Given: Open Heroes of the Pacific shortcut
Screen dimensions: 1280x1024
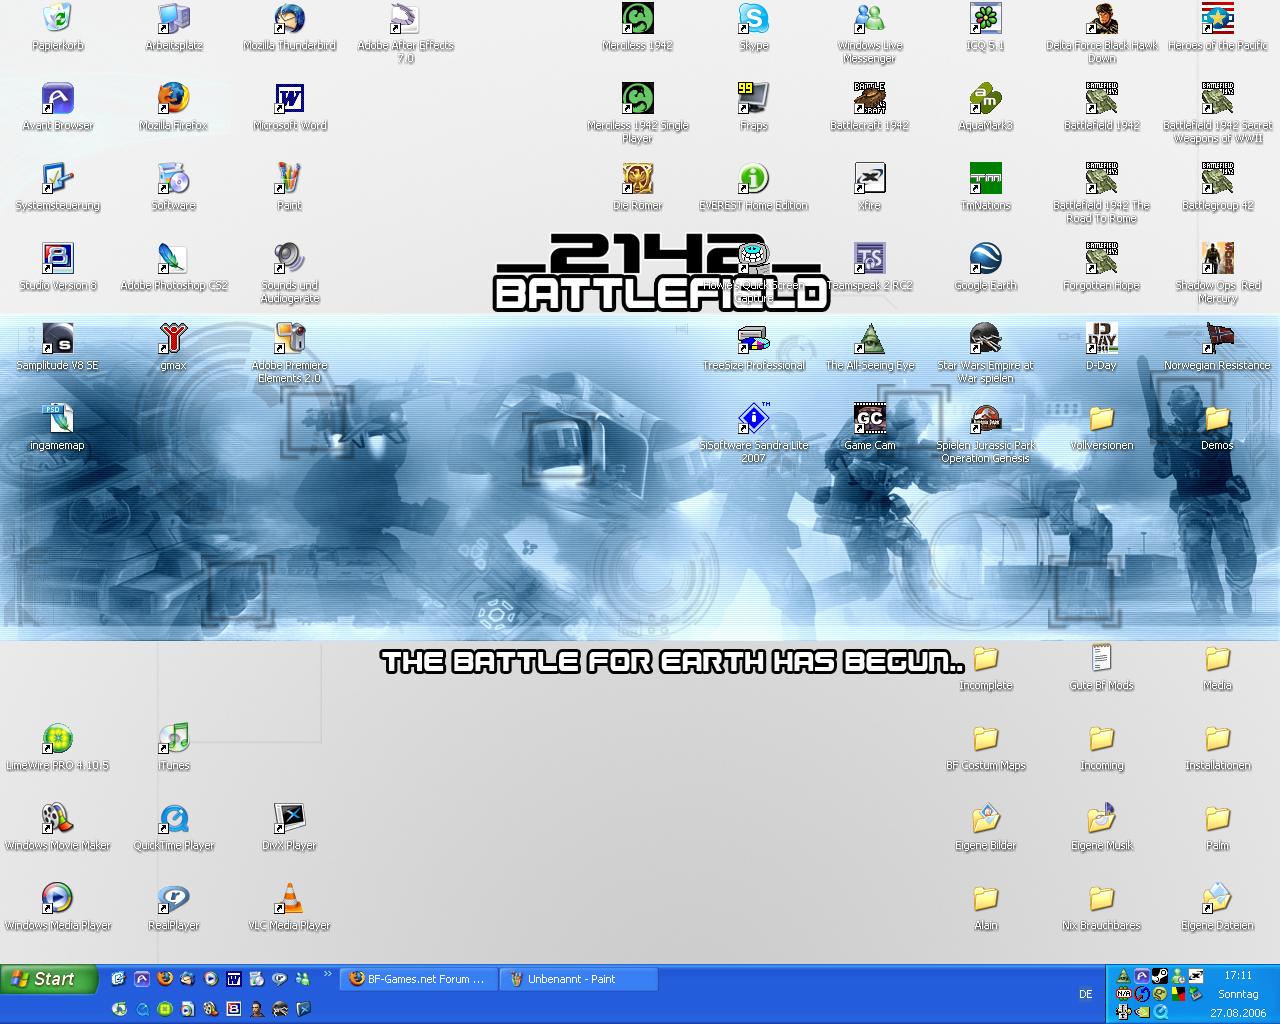Looking at the screenshot, I should tap(1218, 18).
